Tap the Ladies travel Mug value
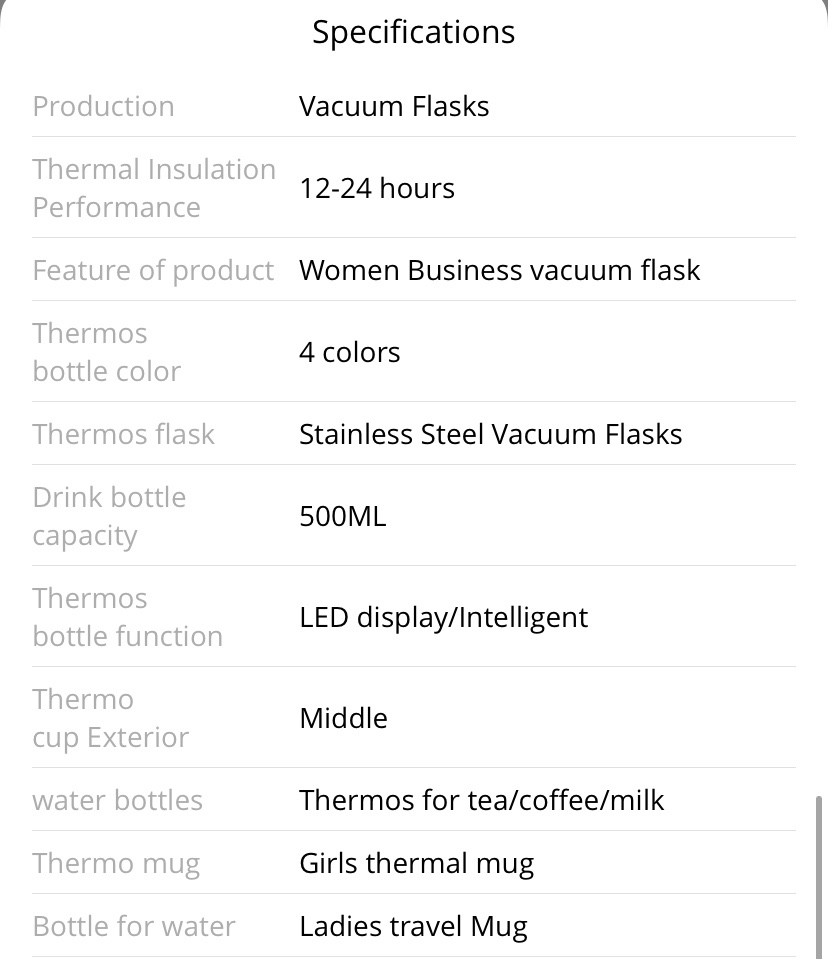The height and width of the screenshot is (959, 828). (x=413, y=927)
